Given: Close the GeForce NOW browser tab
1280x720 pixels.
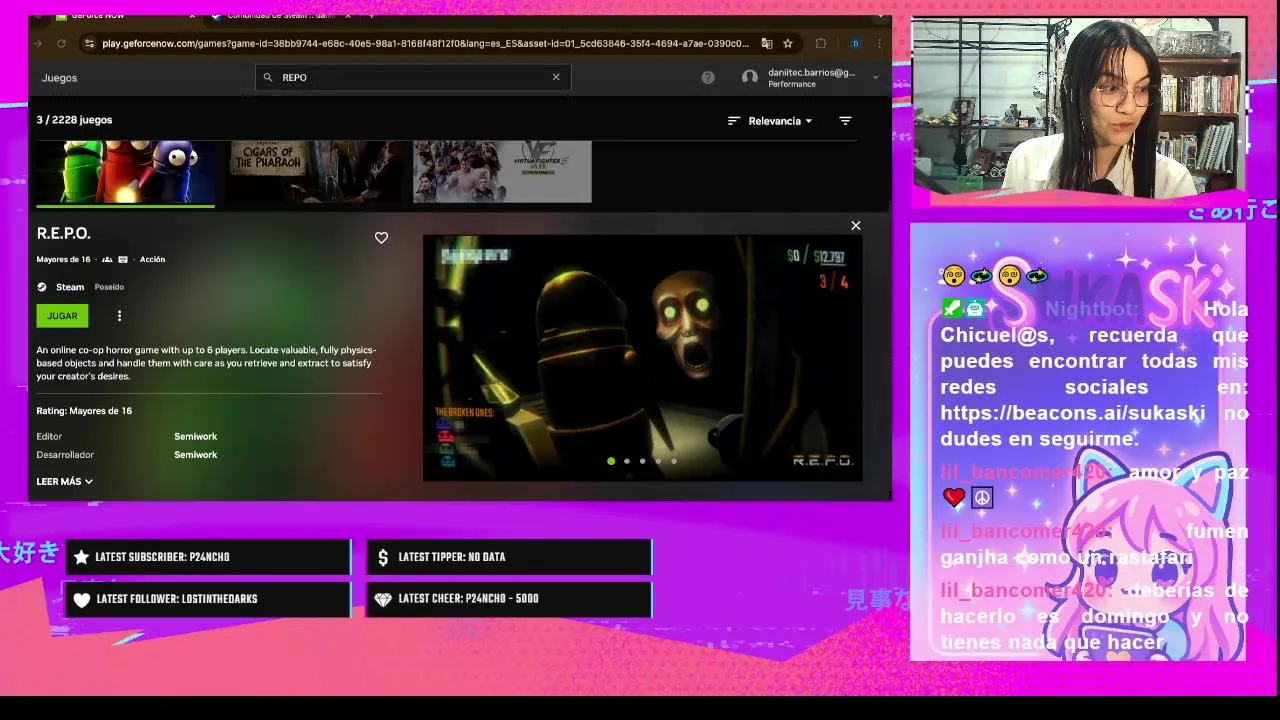Looking at the screenshot, I should tap(192, 16).
